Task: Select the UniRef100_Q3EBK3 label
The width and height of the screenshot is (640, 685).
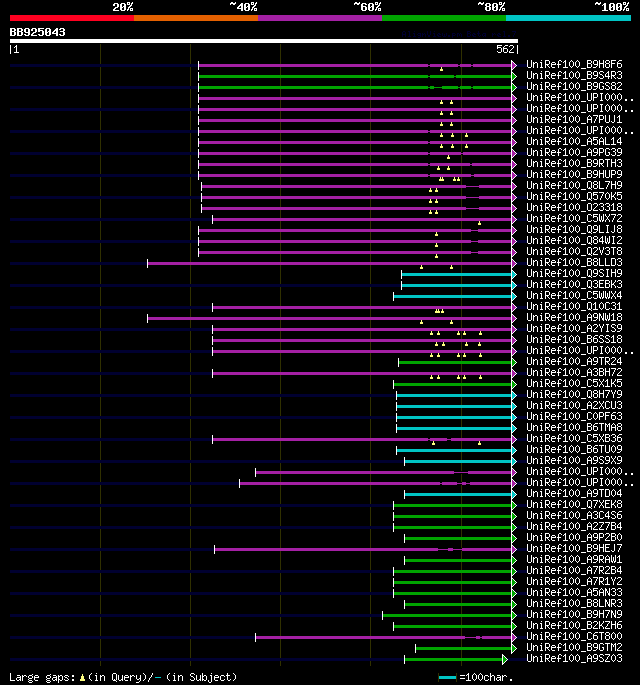Action: click(574, 284)
